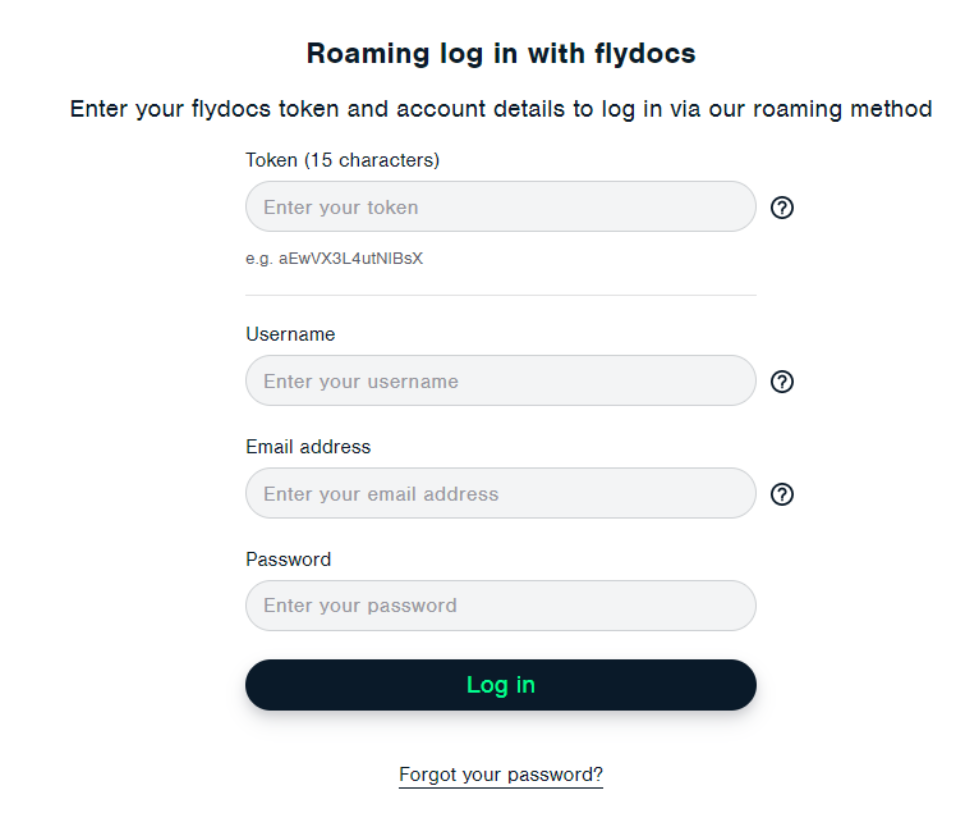
Task: Focus the Token input field
Action: (500, 207)
